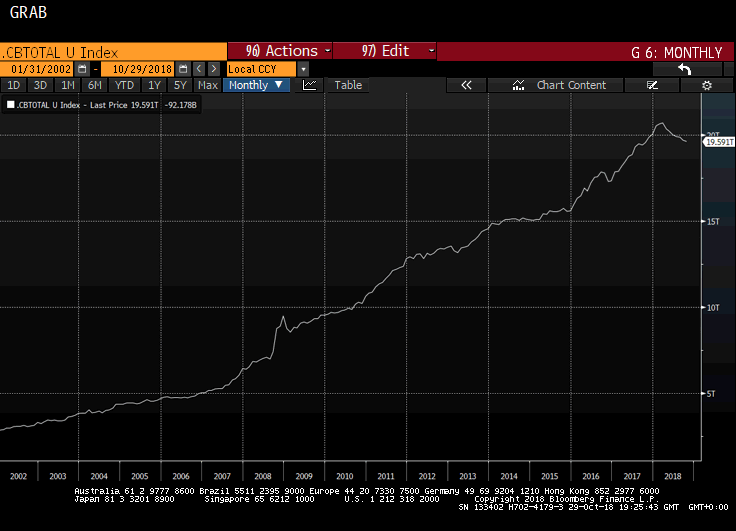Select the 1M range tab
The height and width of the screenshot is (531, 736).
point(68,85)
